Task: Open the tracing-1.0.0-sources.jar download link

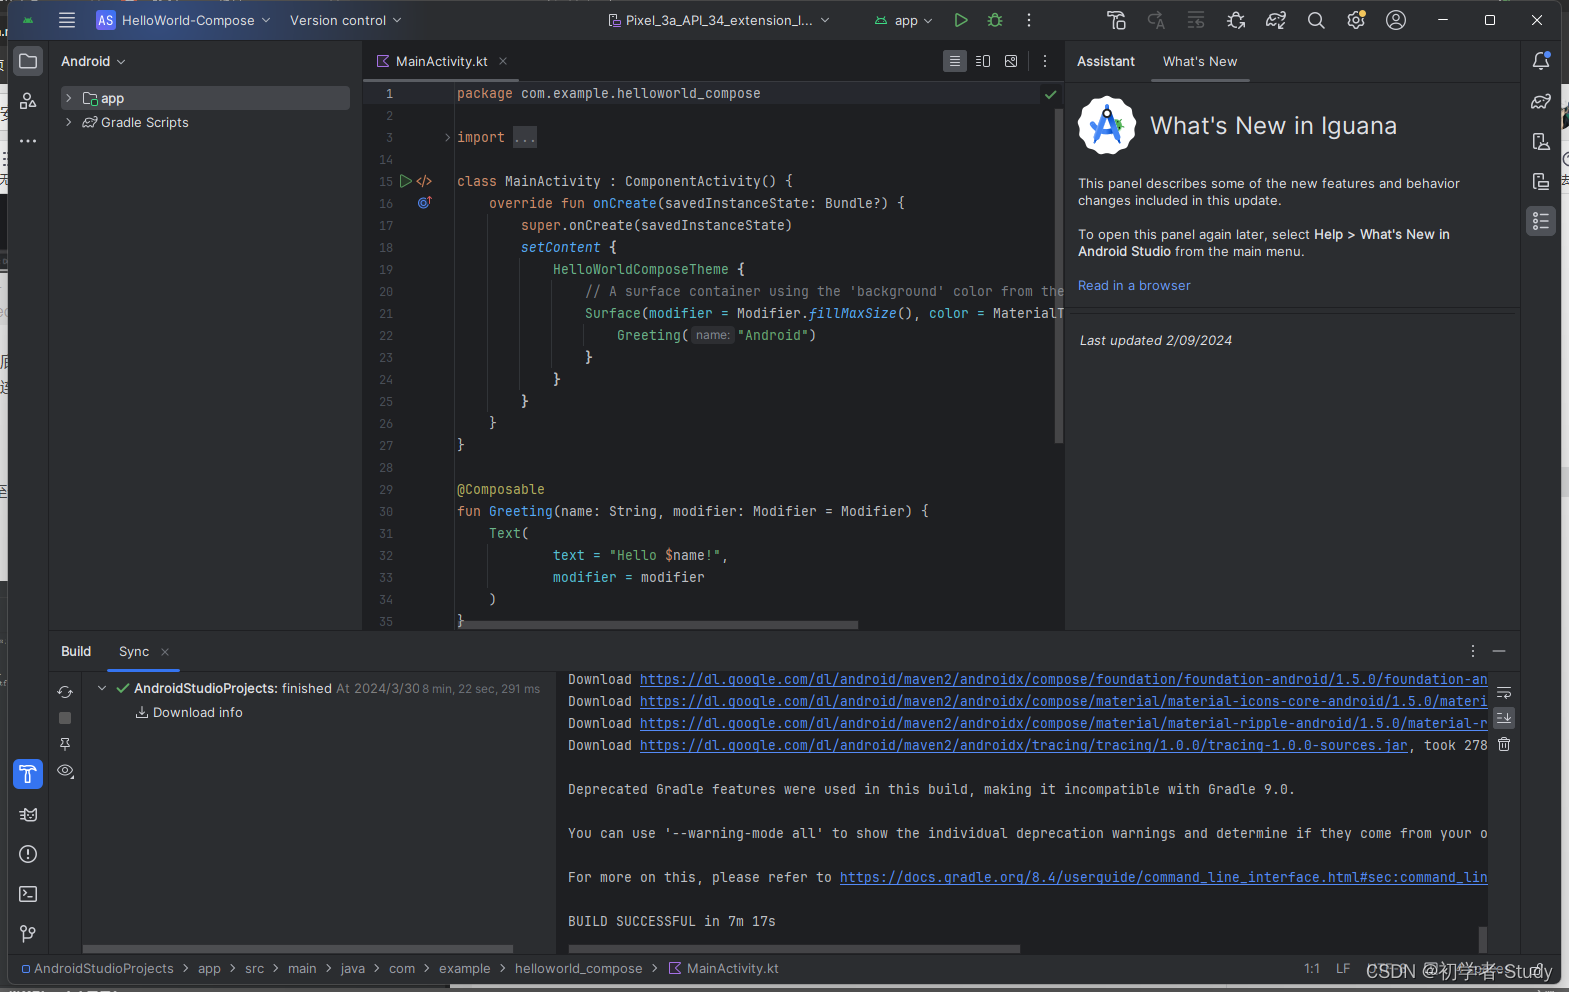Action: tap(1024, 745)
